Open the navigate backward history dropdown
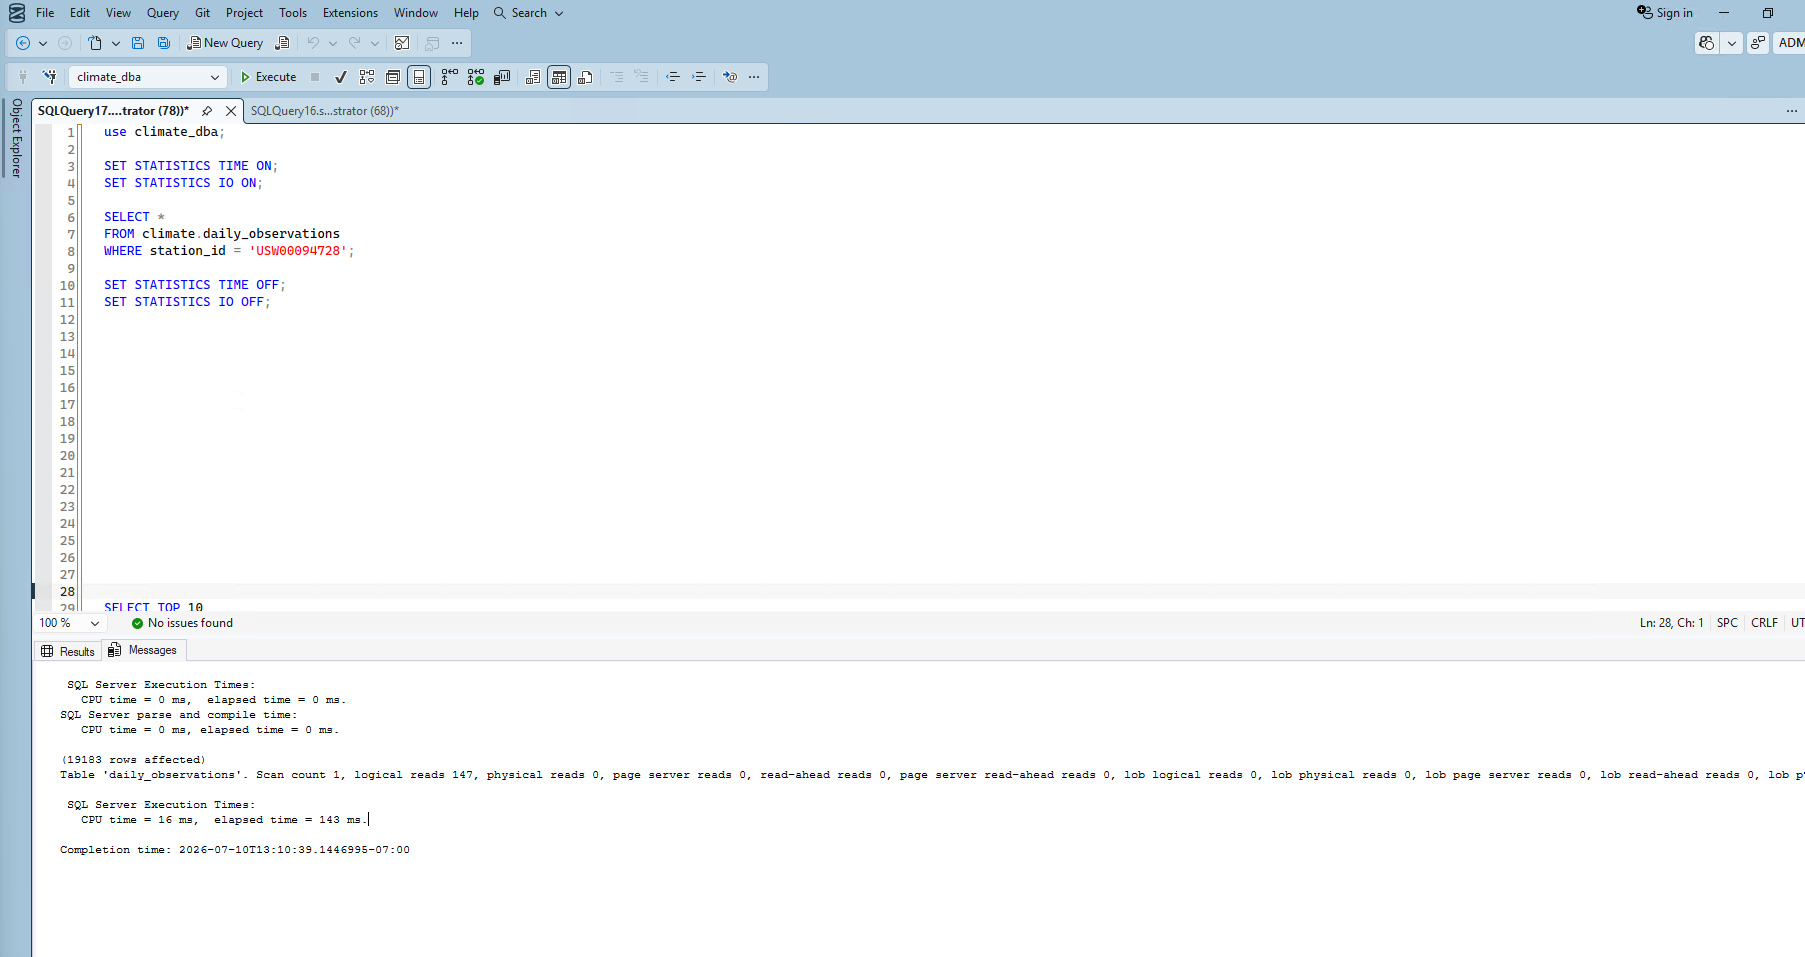 [43, 43]
